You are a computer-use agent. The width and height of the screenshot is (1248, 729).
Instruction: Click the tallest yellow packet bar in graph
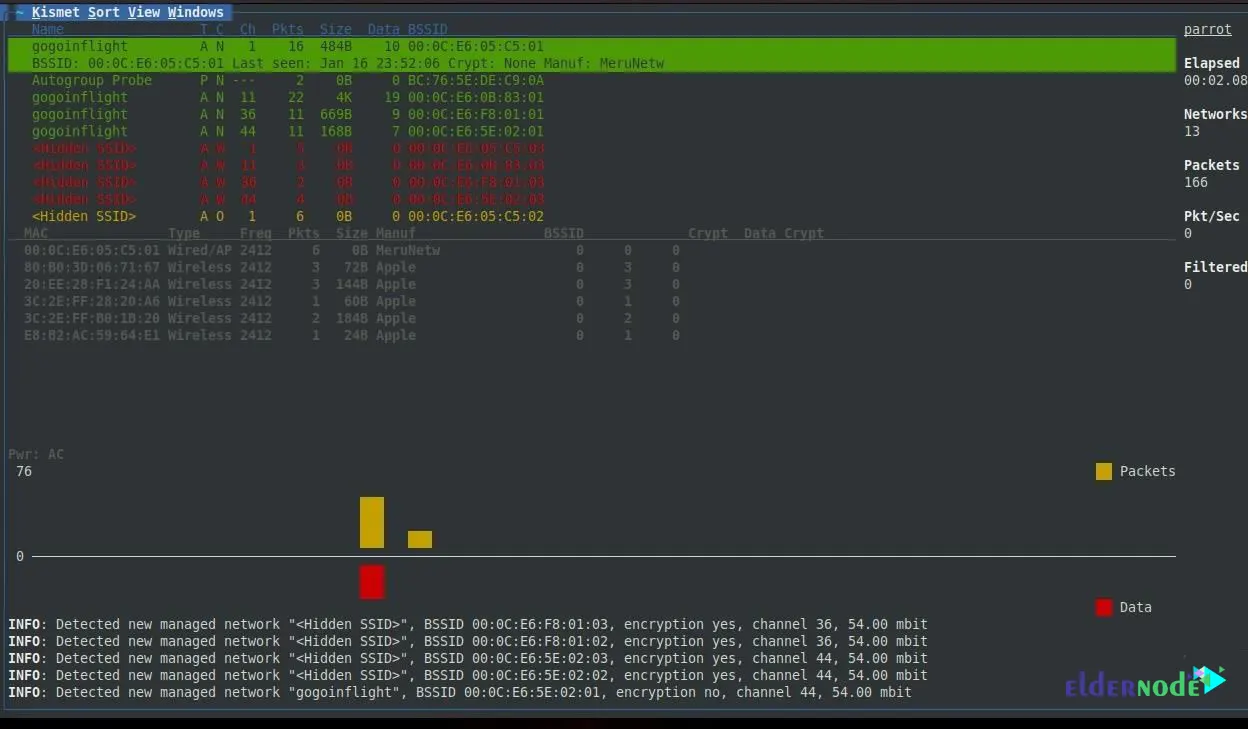point(372,522)
